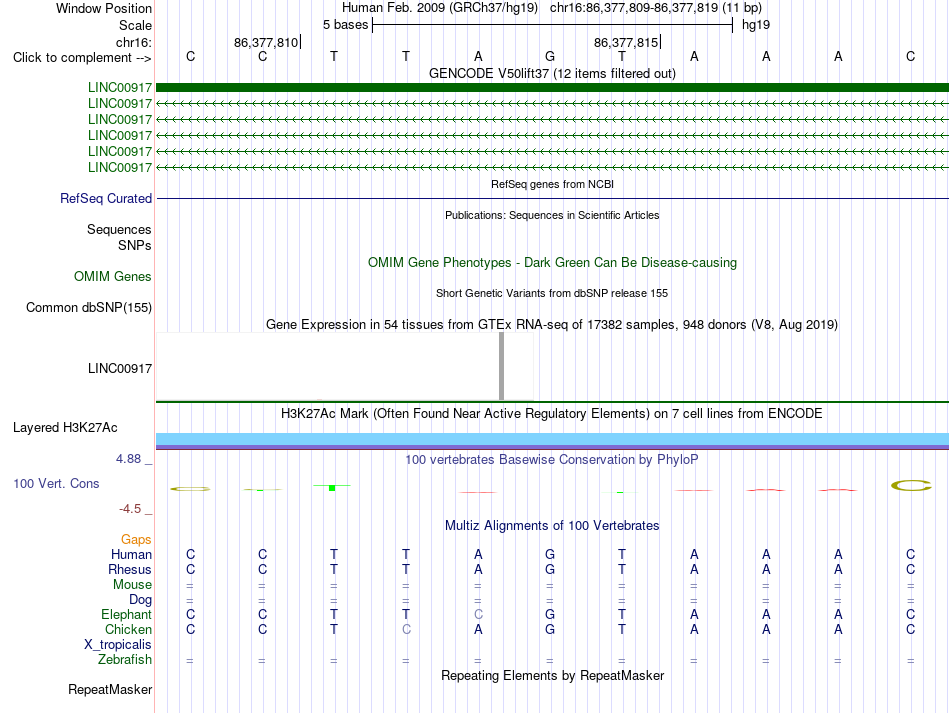Click the -4.5 lower conservation scale value
950x713 pixels.
click(130, 509)
